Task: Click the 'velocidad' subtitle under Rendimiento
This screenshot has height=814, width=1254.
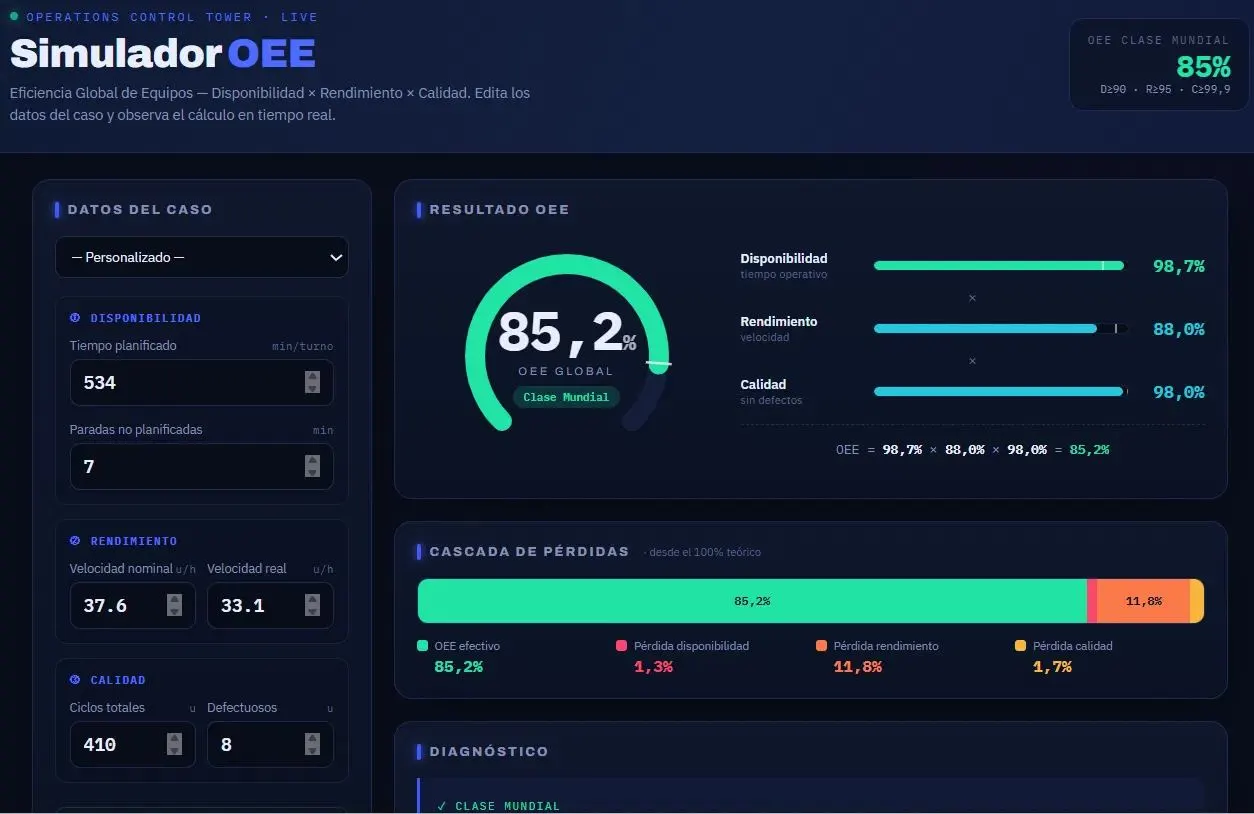Action: point(765,338)
